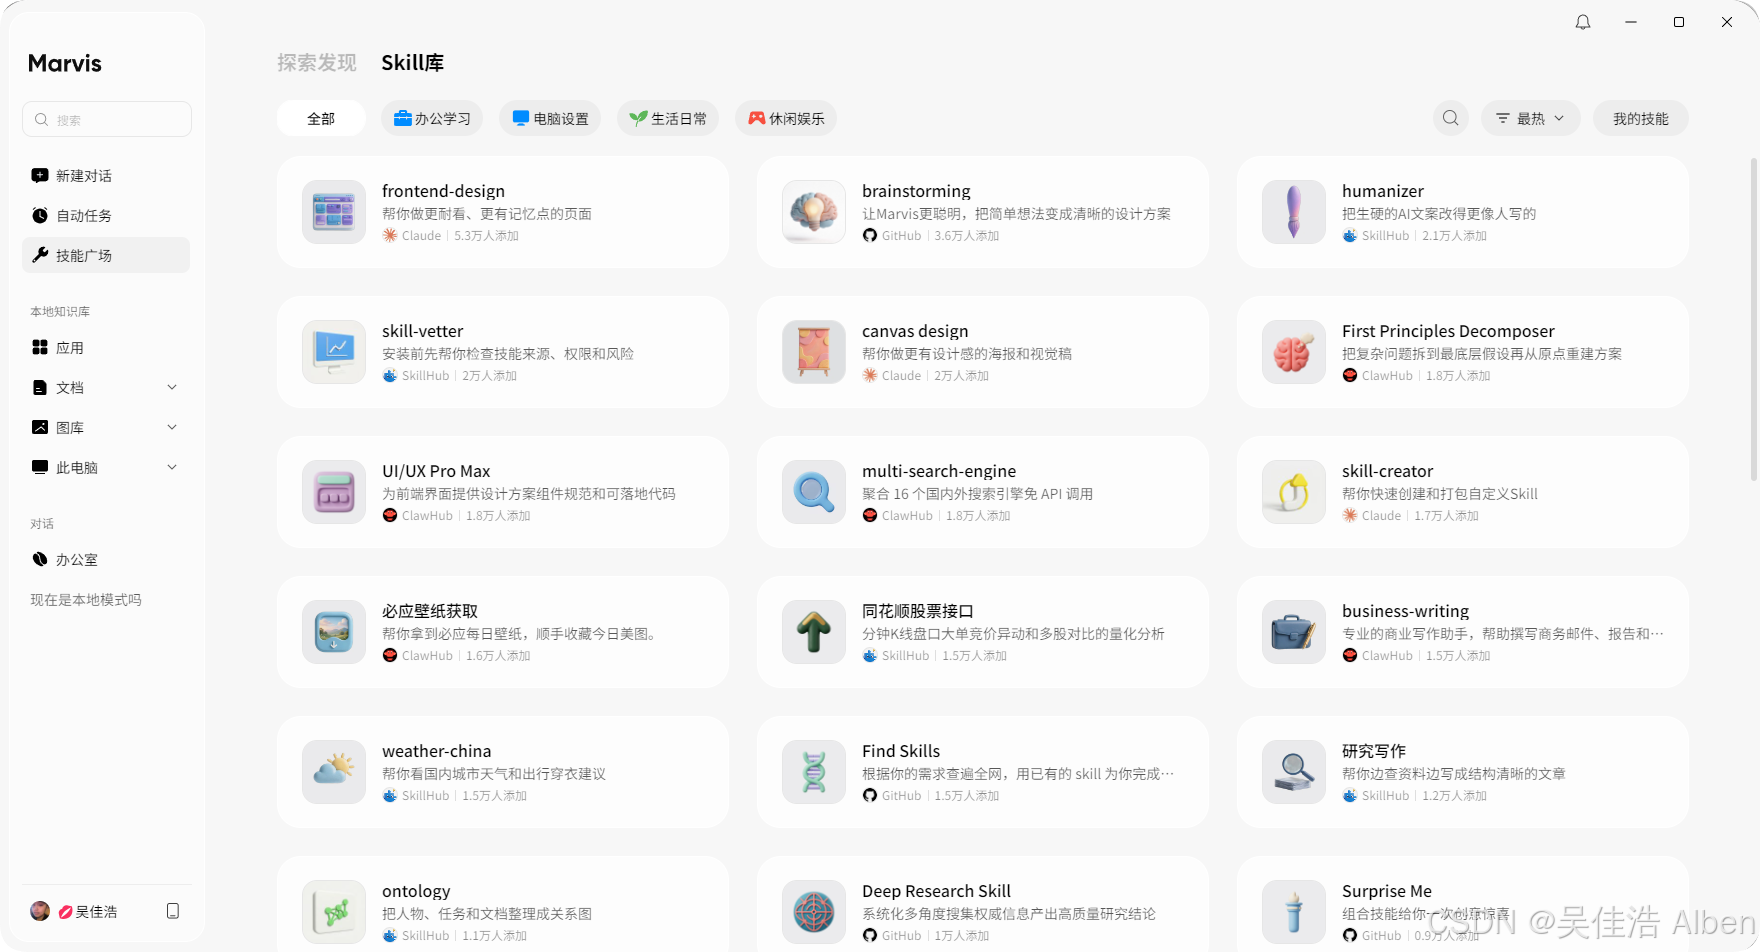The height and width of the screenshot is (952, 1760).
Task: Switch to the 探索发现 tab
Action: point(317,62)
